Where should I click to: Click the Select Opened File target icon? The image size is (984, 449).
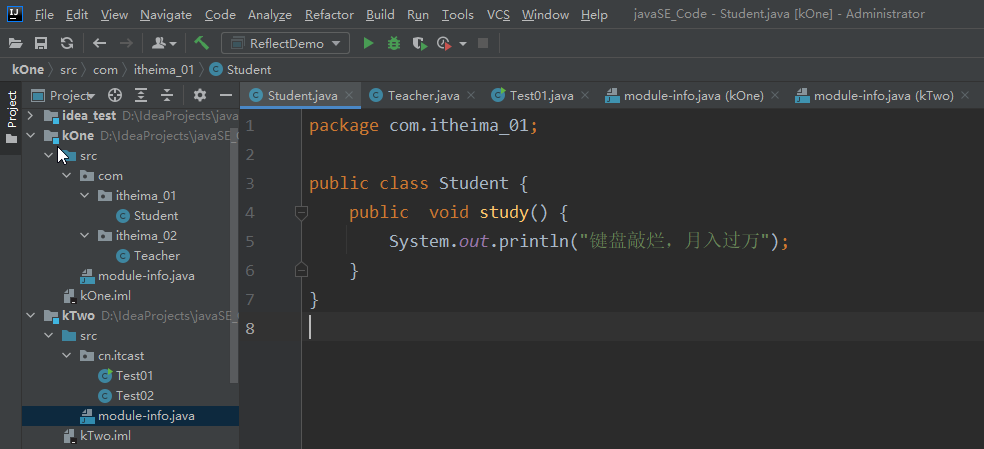pos(114,95)
